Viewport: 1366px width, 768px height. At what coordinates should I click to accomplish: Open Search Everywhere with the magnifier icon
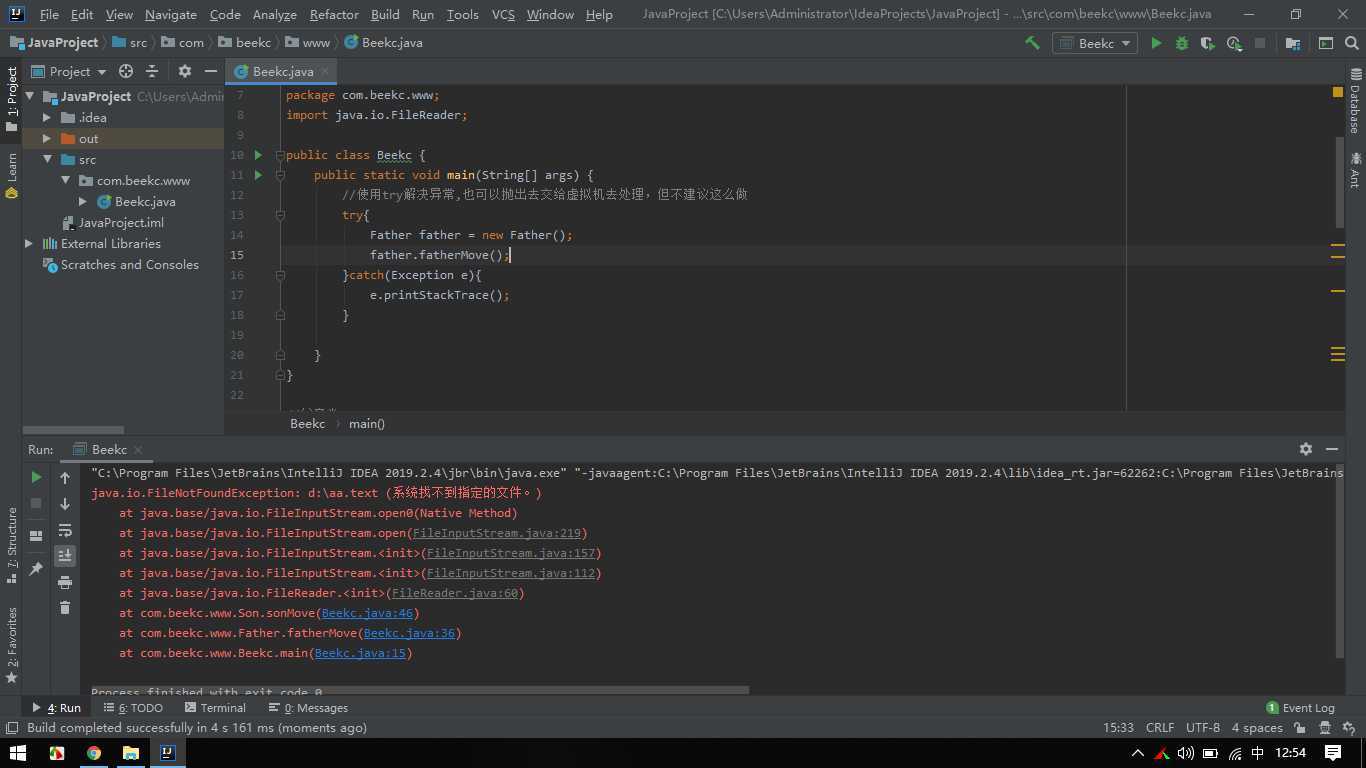(1352, 43)
